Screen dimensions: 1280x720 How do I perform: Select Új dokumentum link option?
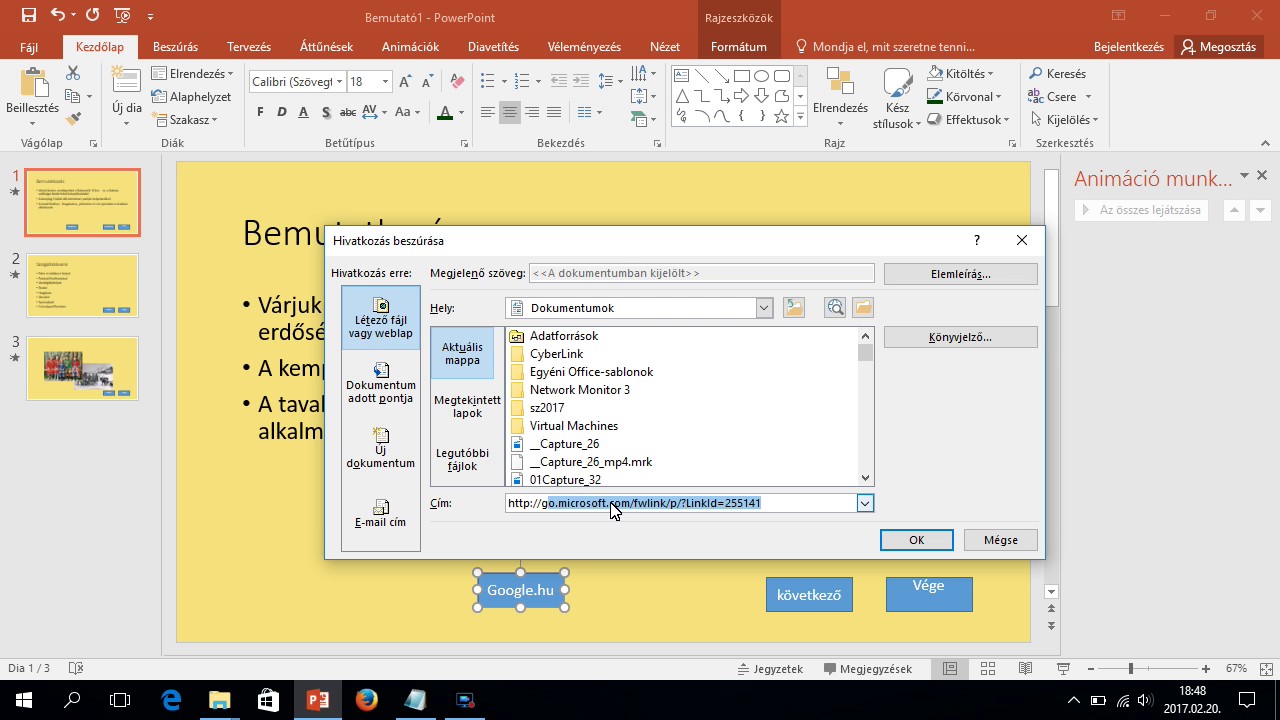[381, 448]
